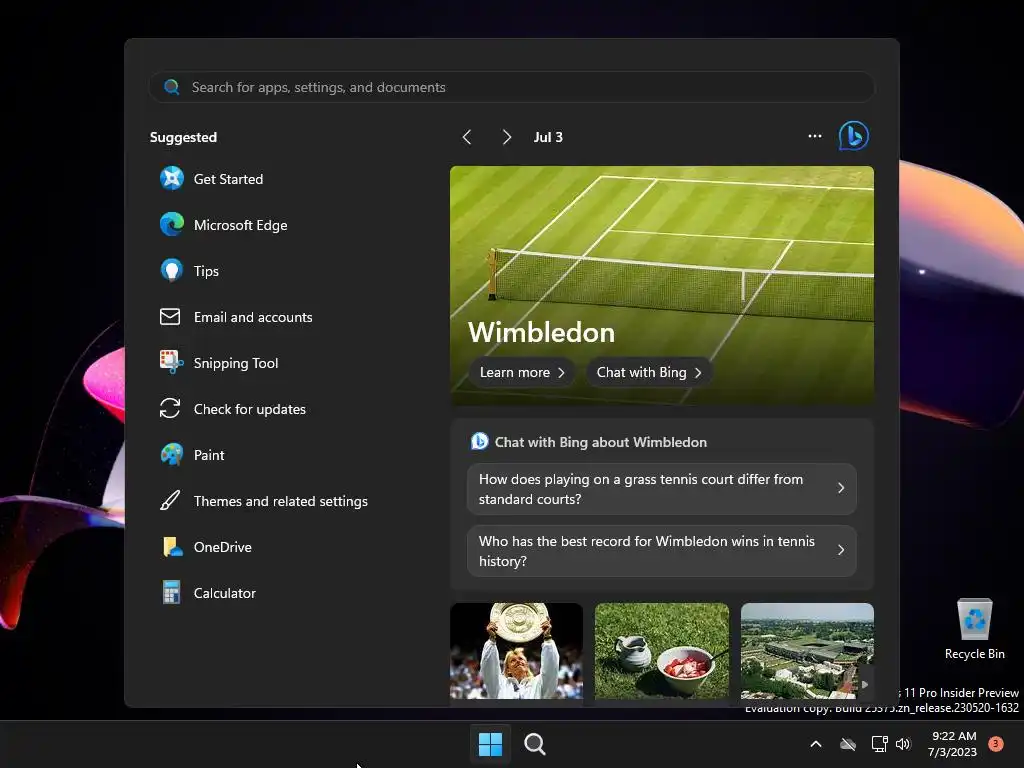Click the Check for updates refresh icon
This screenshot has width=1024, height=768.
[x=170, y=409]
